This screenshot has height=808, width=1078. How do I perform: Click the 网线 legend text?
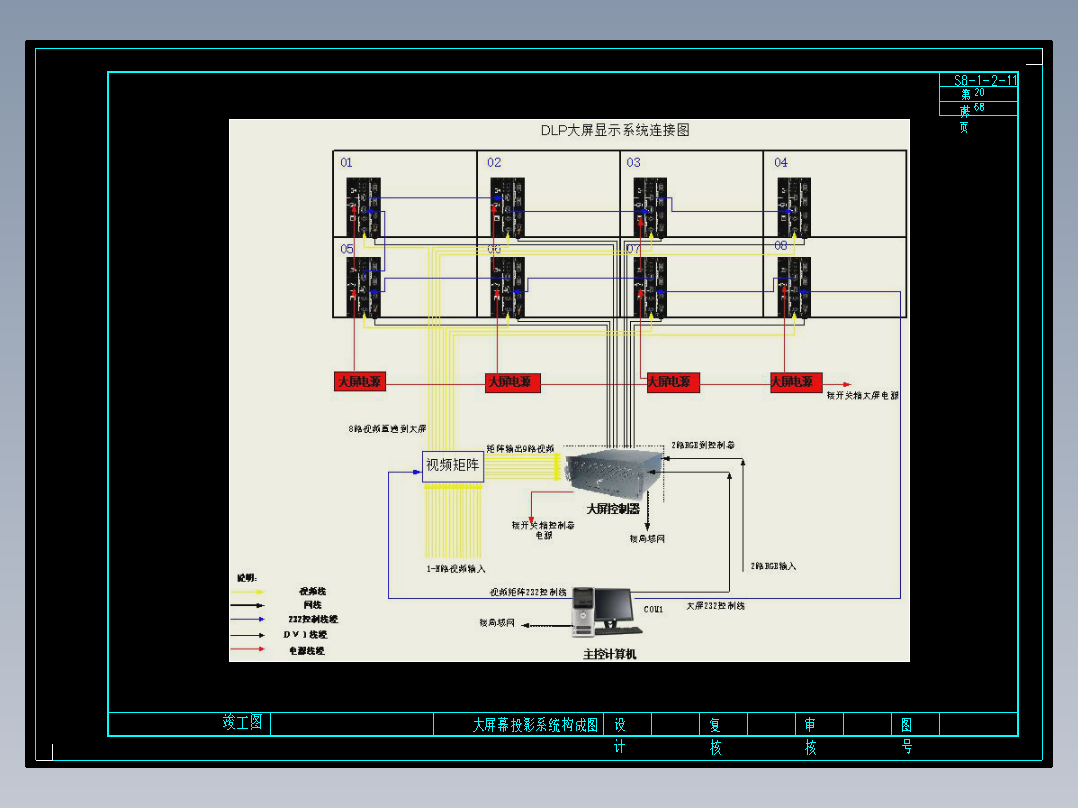tap(313, 605)
